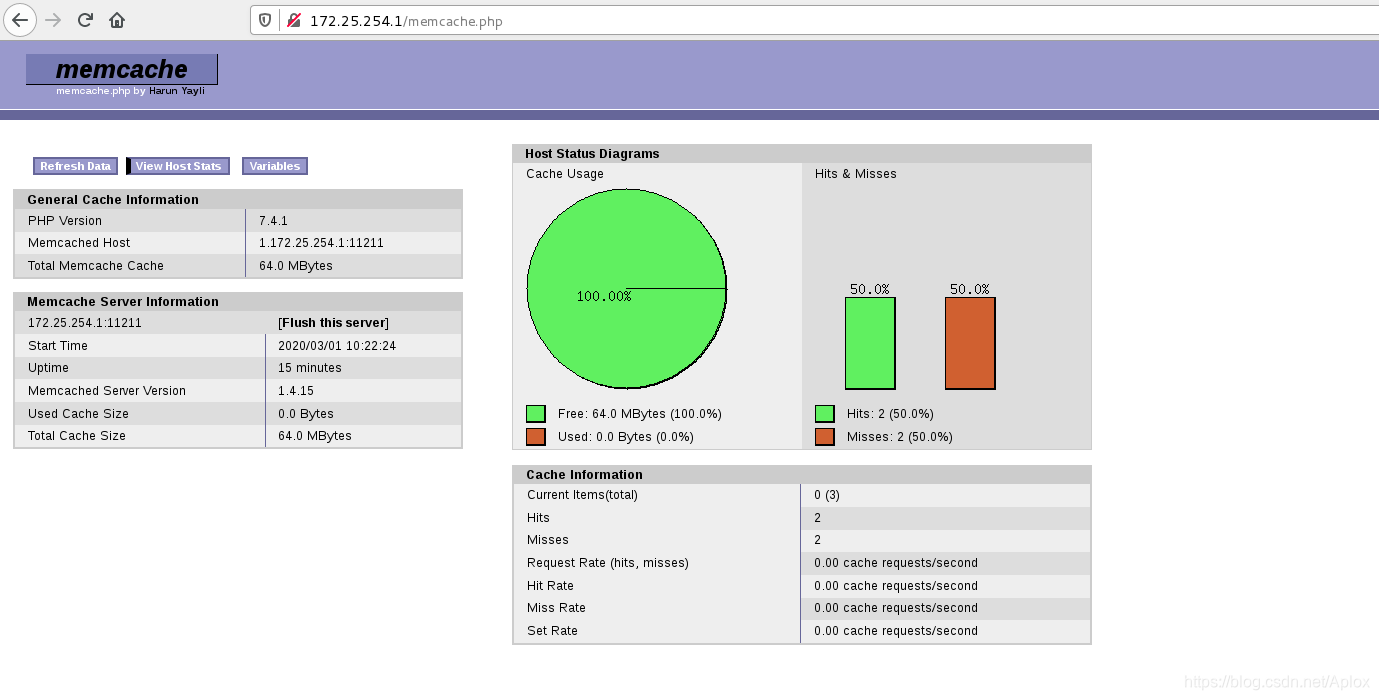Click the browser forward arrow
The image size is (1379, 700).
(x=53, y=20)
